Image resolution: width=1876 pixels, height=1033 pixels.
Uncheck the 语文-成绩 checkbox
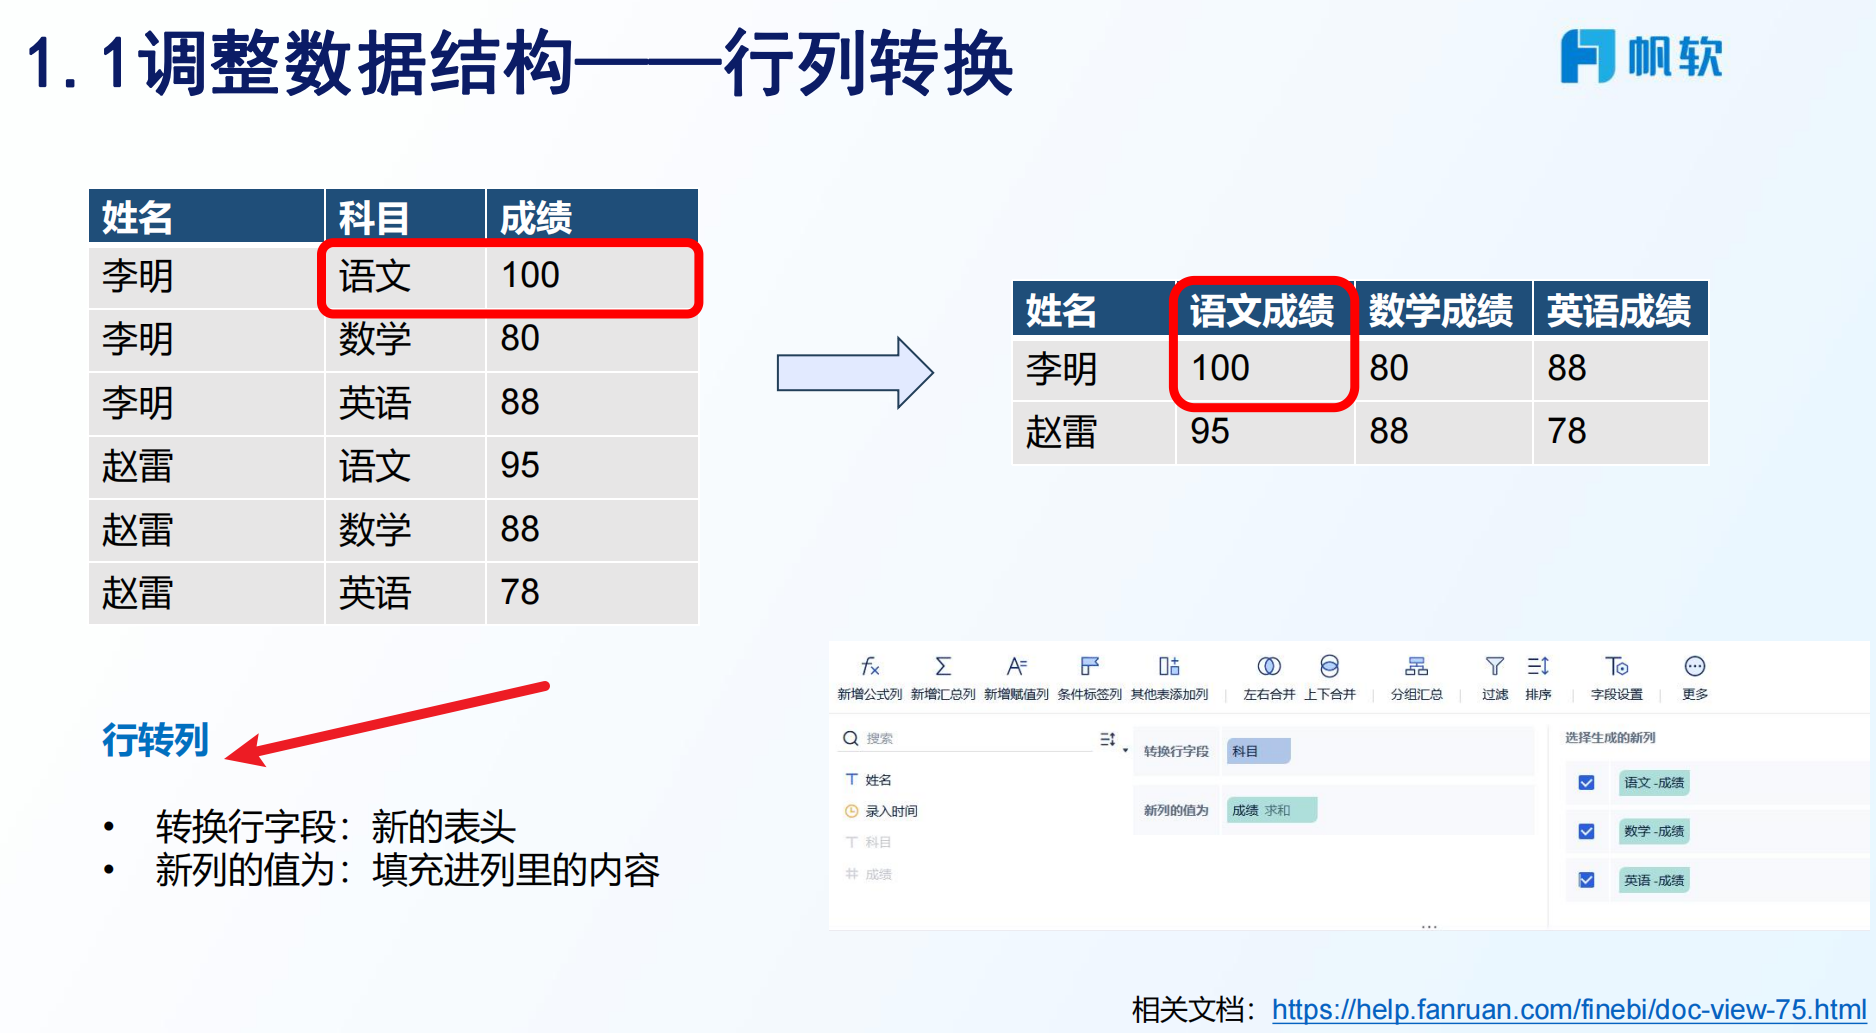[x=1586, y=783]
